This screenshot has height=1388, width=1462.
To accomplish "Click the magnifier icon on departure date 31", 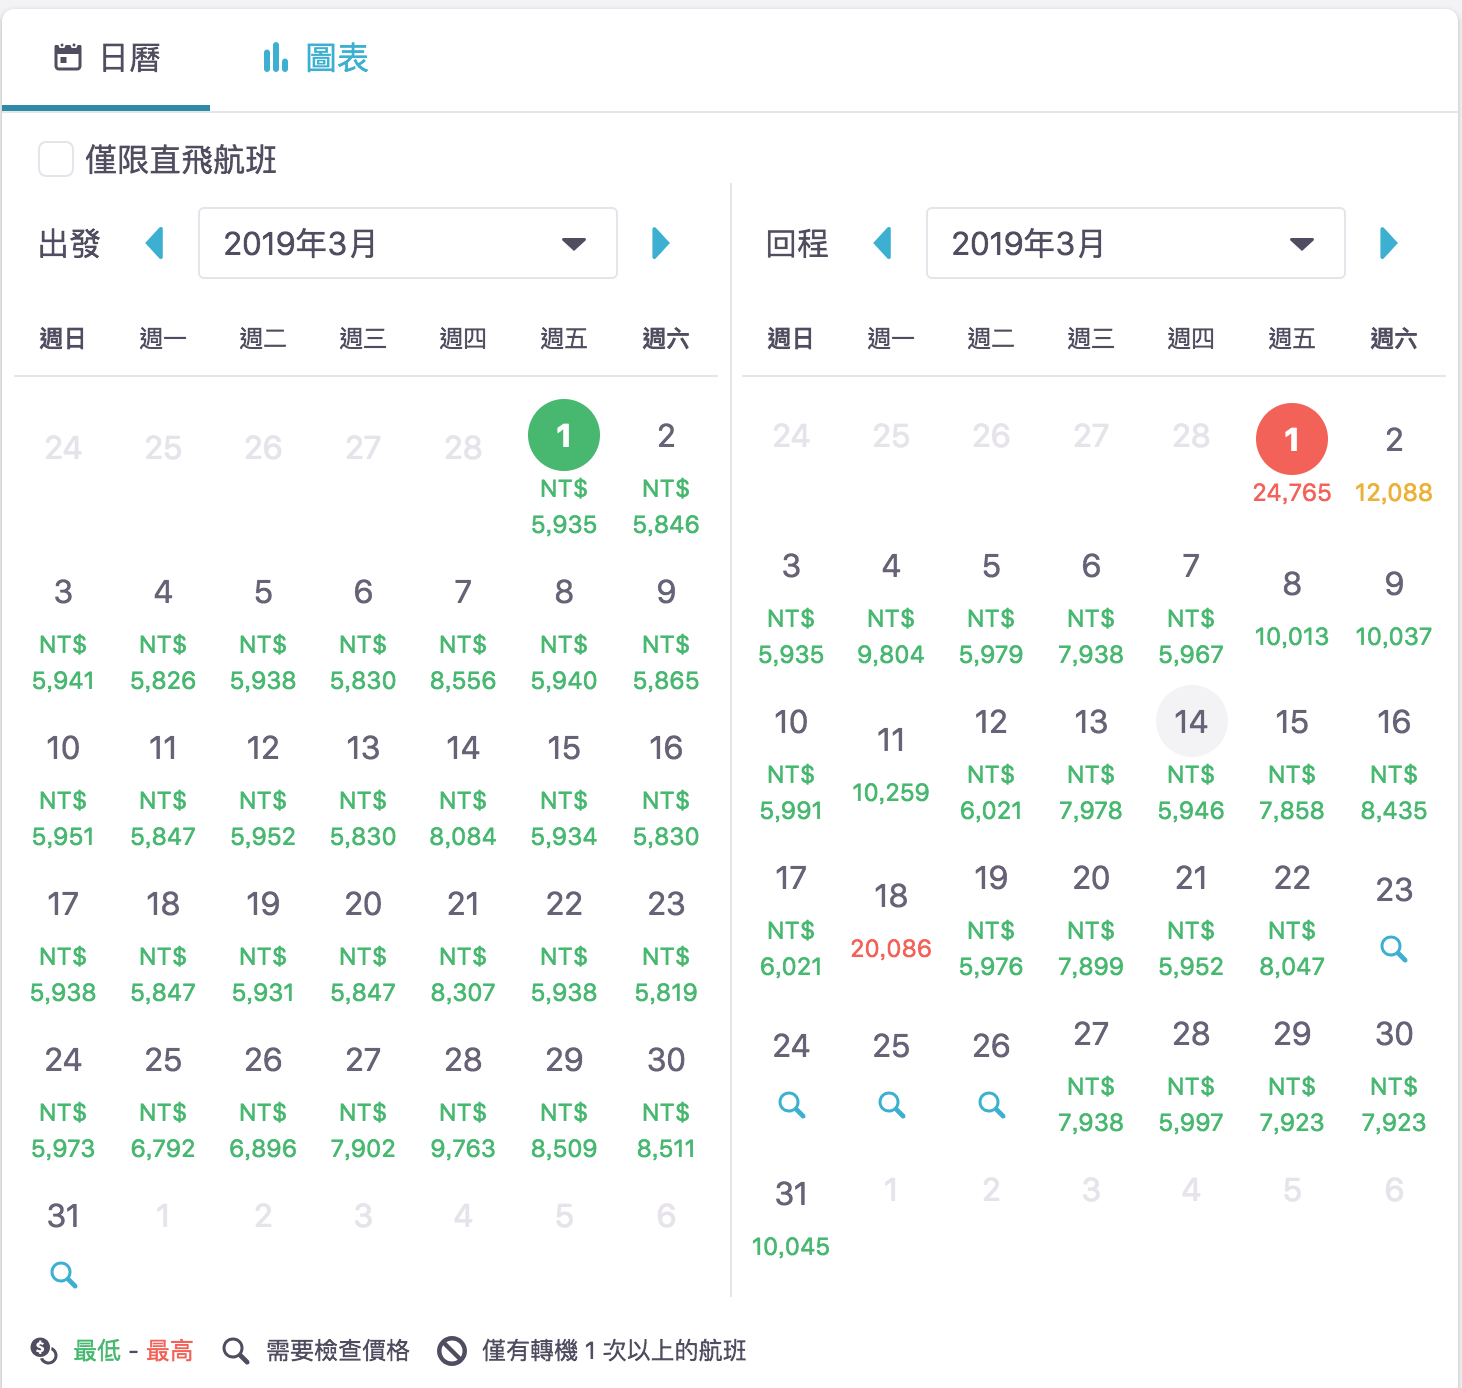I will (x=64, y=1276).
